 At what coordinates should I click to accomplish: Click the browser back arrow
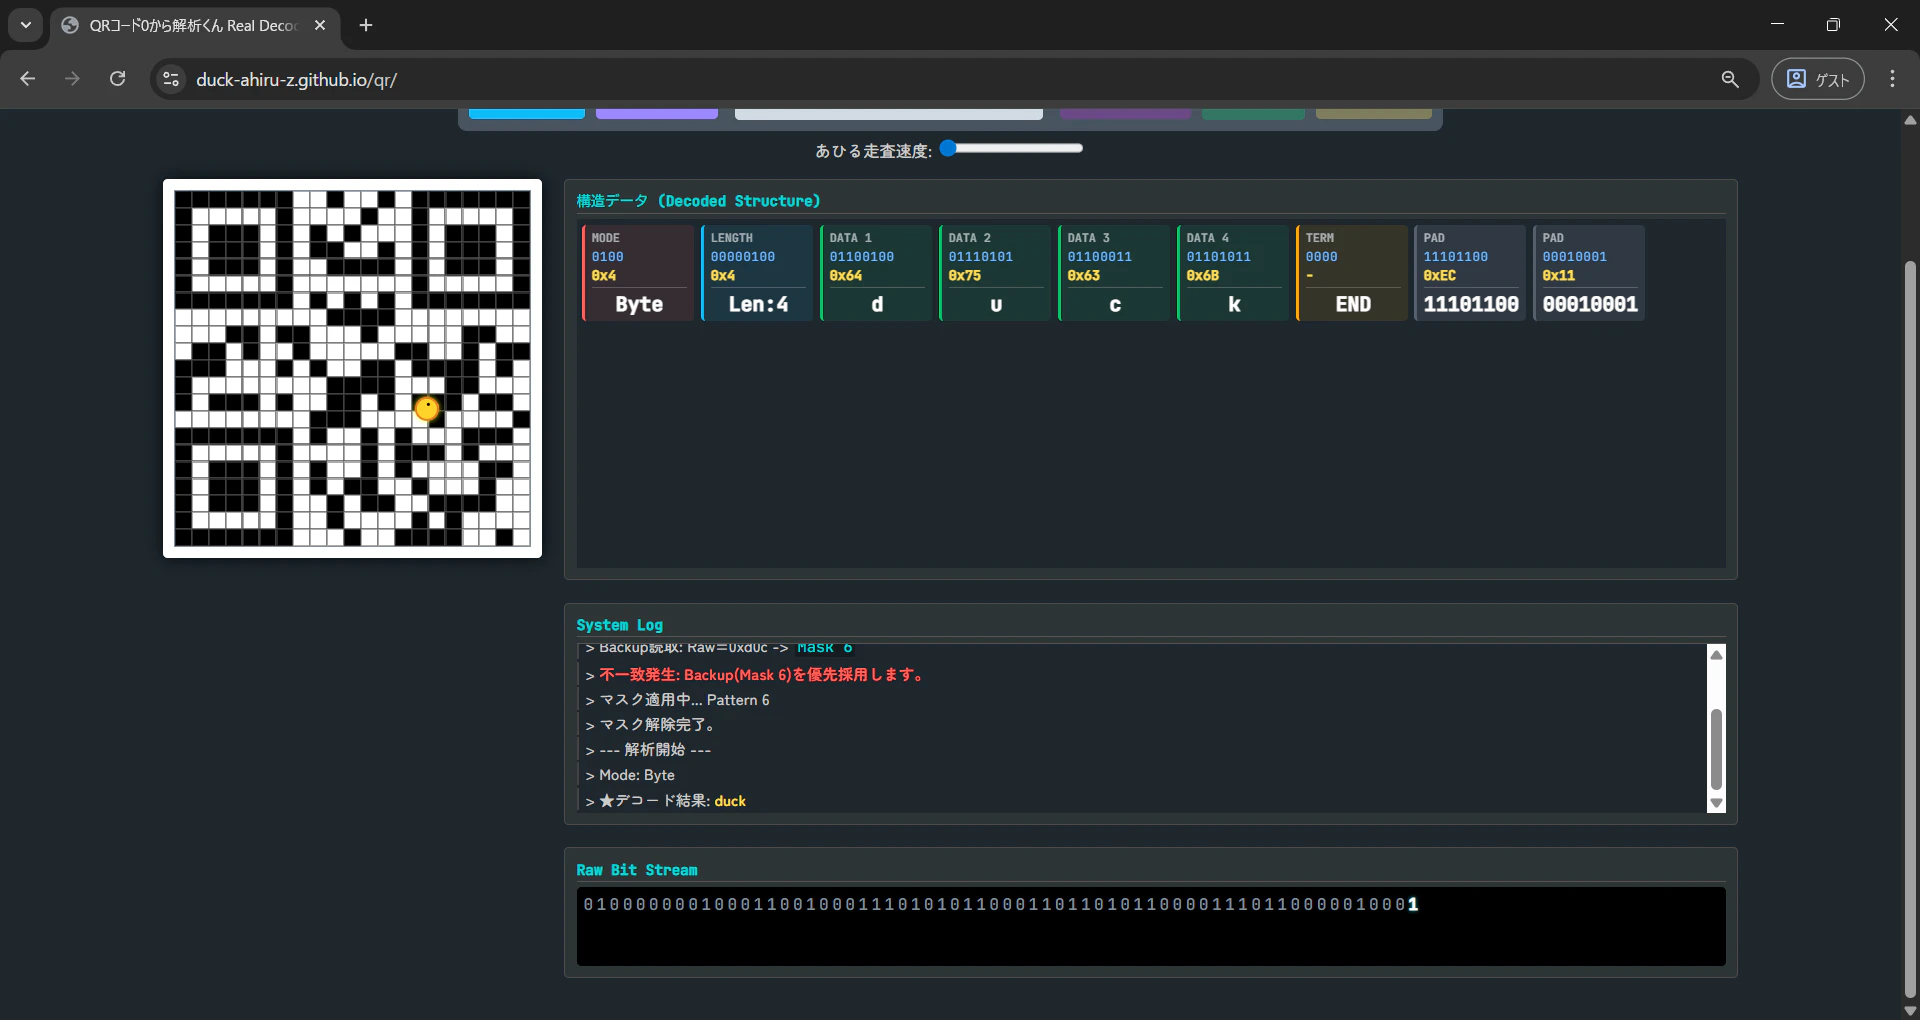(28, 79)
